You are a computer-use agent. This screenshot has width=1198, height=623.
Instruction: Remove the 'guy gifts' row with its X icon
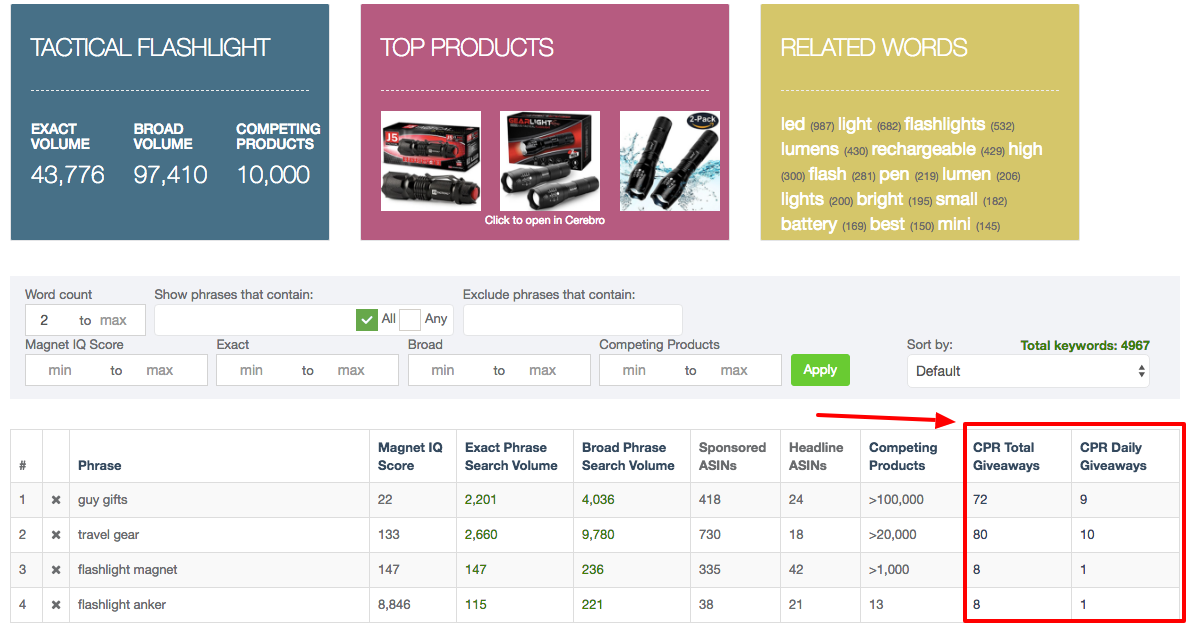click(56, 500)
